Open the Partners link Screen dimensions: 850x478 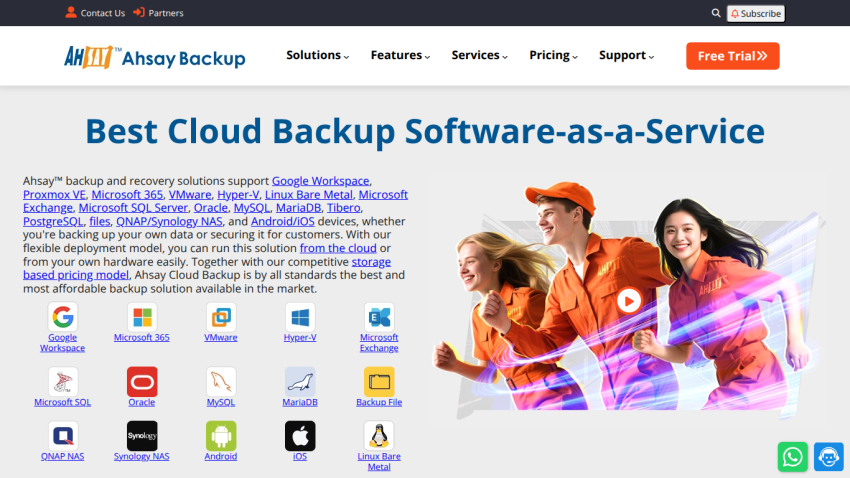tap(166, 13)
